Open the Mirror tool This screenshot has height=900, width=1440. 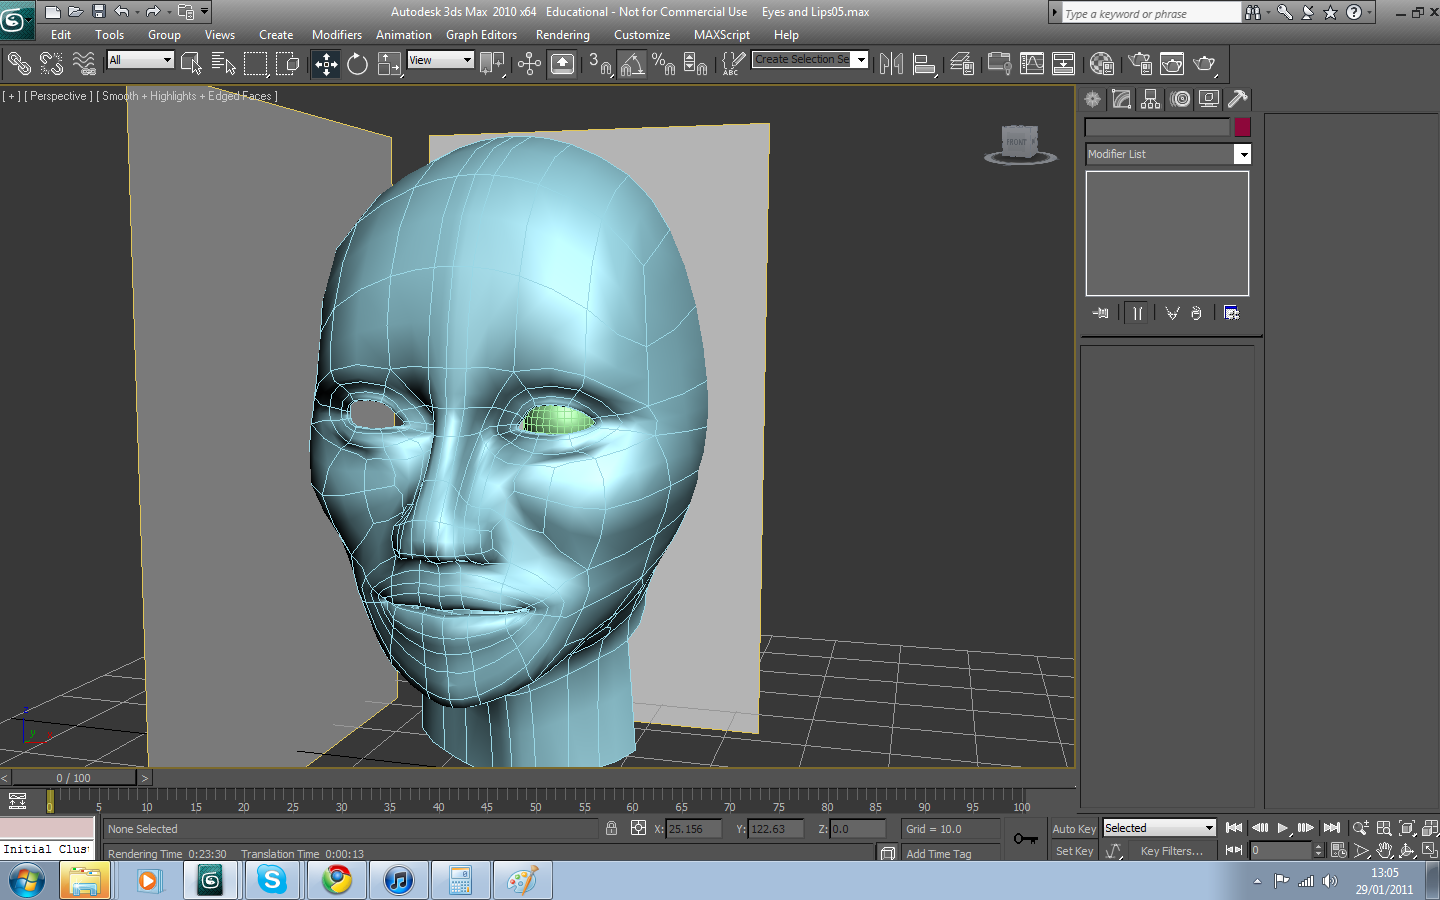(x=891, y=63)
